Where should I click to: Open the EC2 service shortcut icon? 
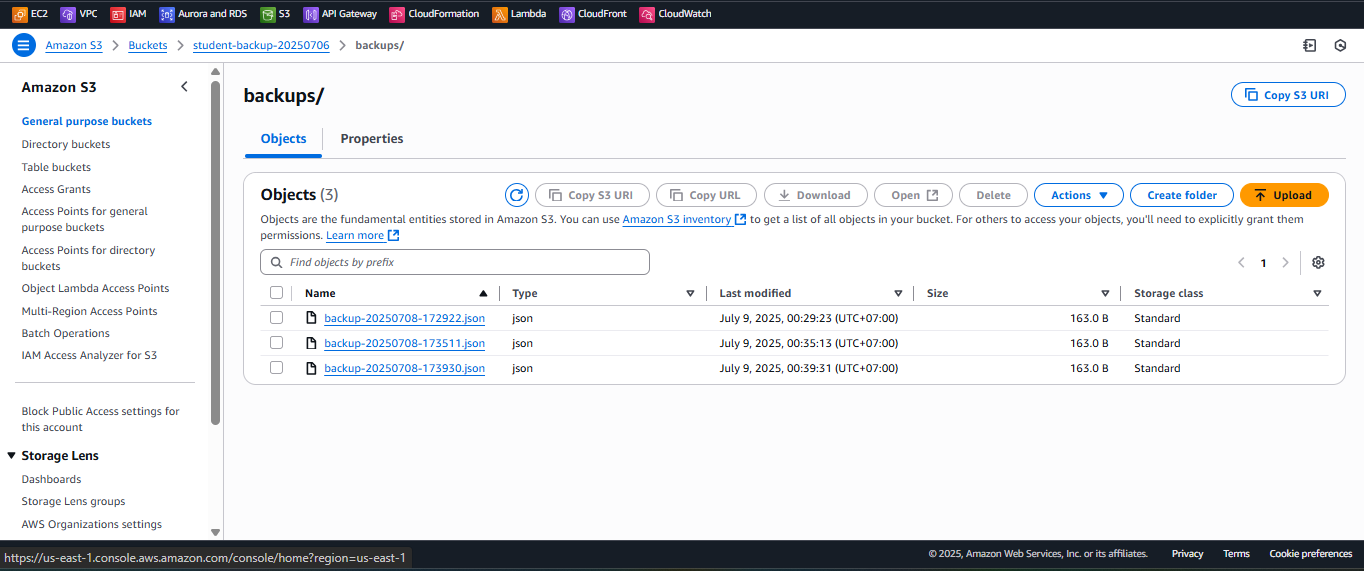tap(19, 14)
